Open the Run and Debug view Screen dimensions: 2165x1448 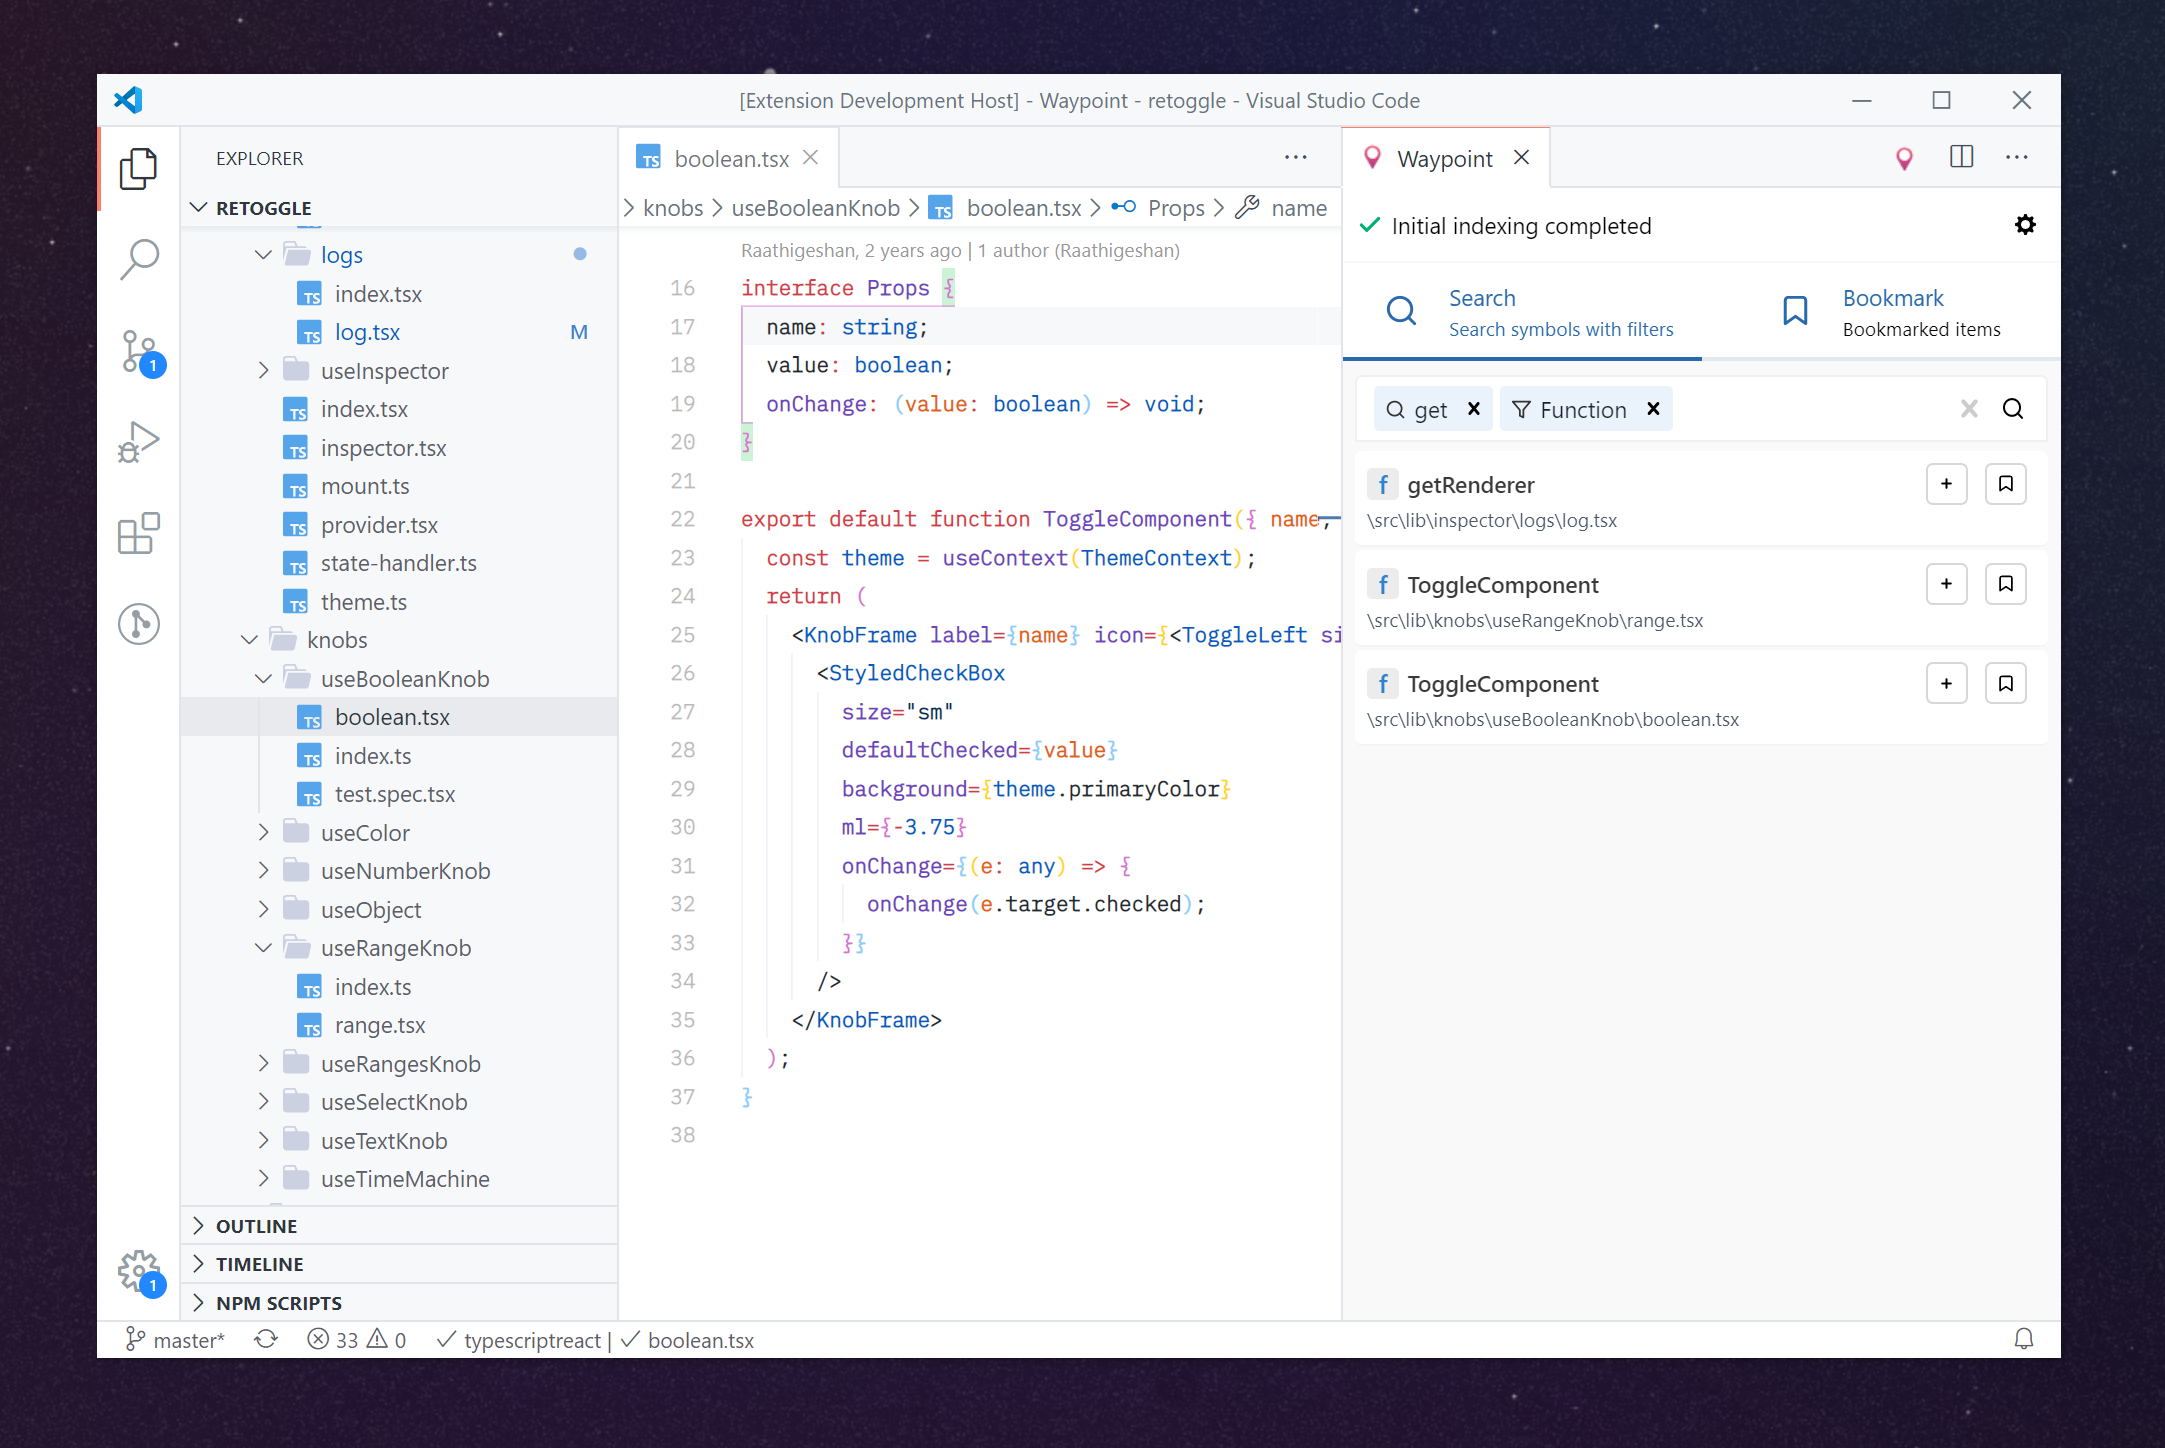139,441
